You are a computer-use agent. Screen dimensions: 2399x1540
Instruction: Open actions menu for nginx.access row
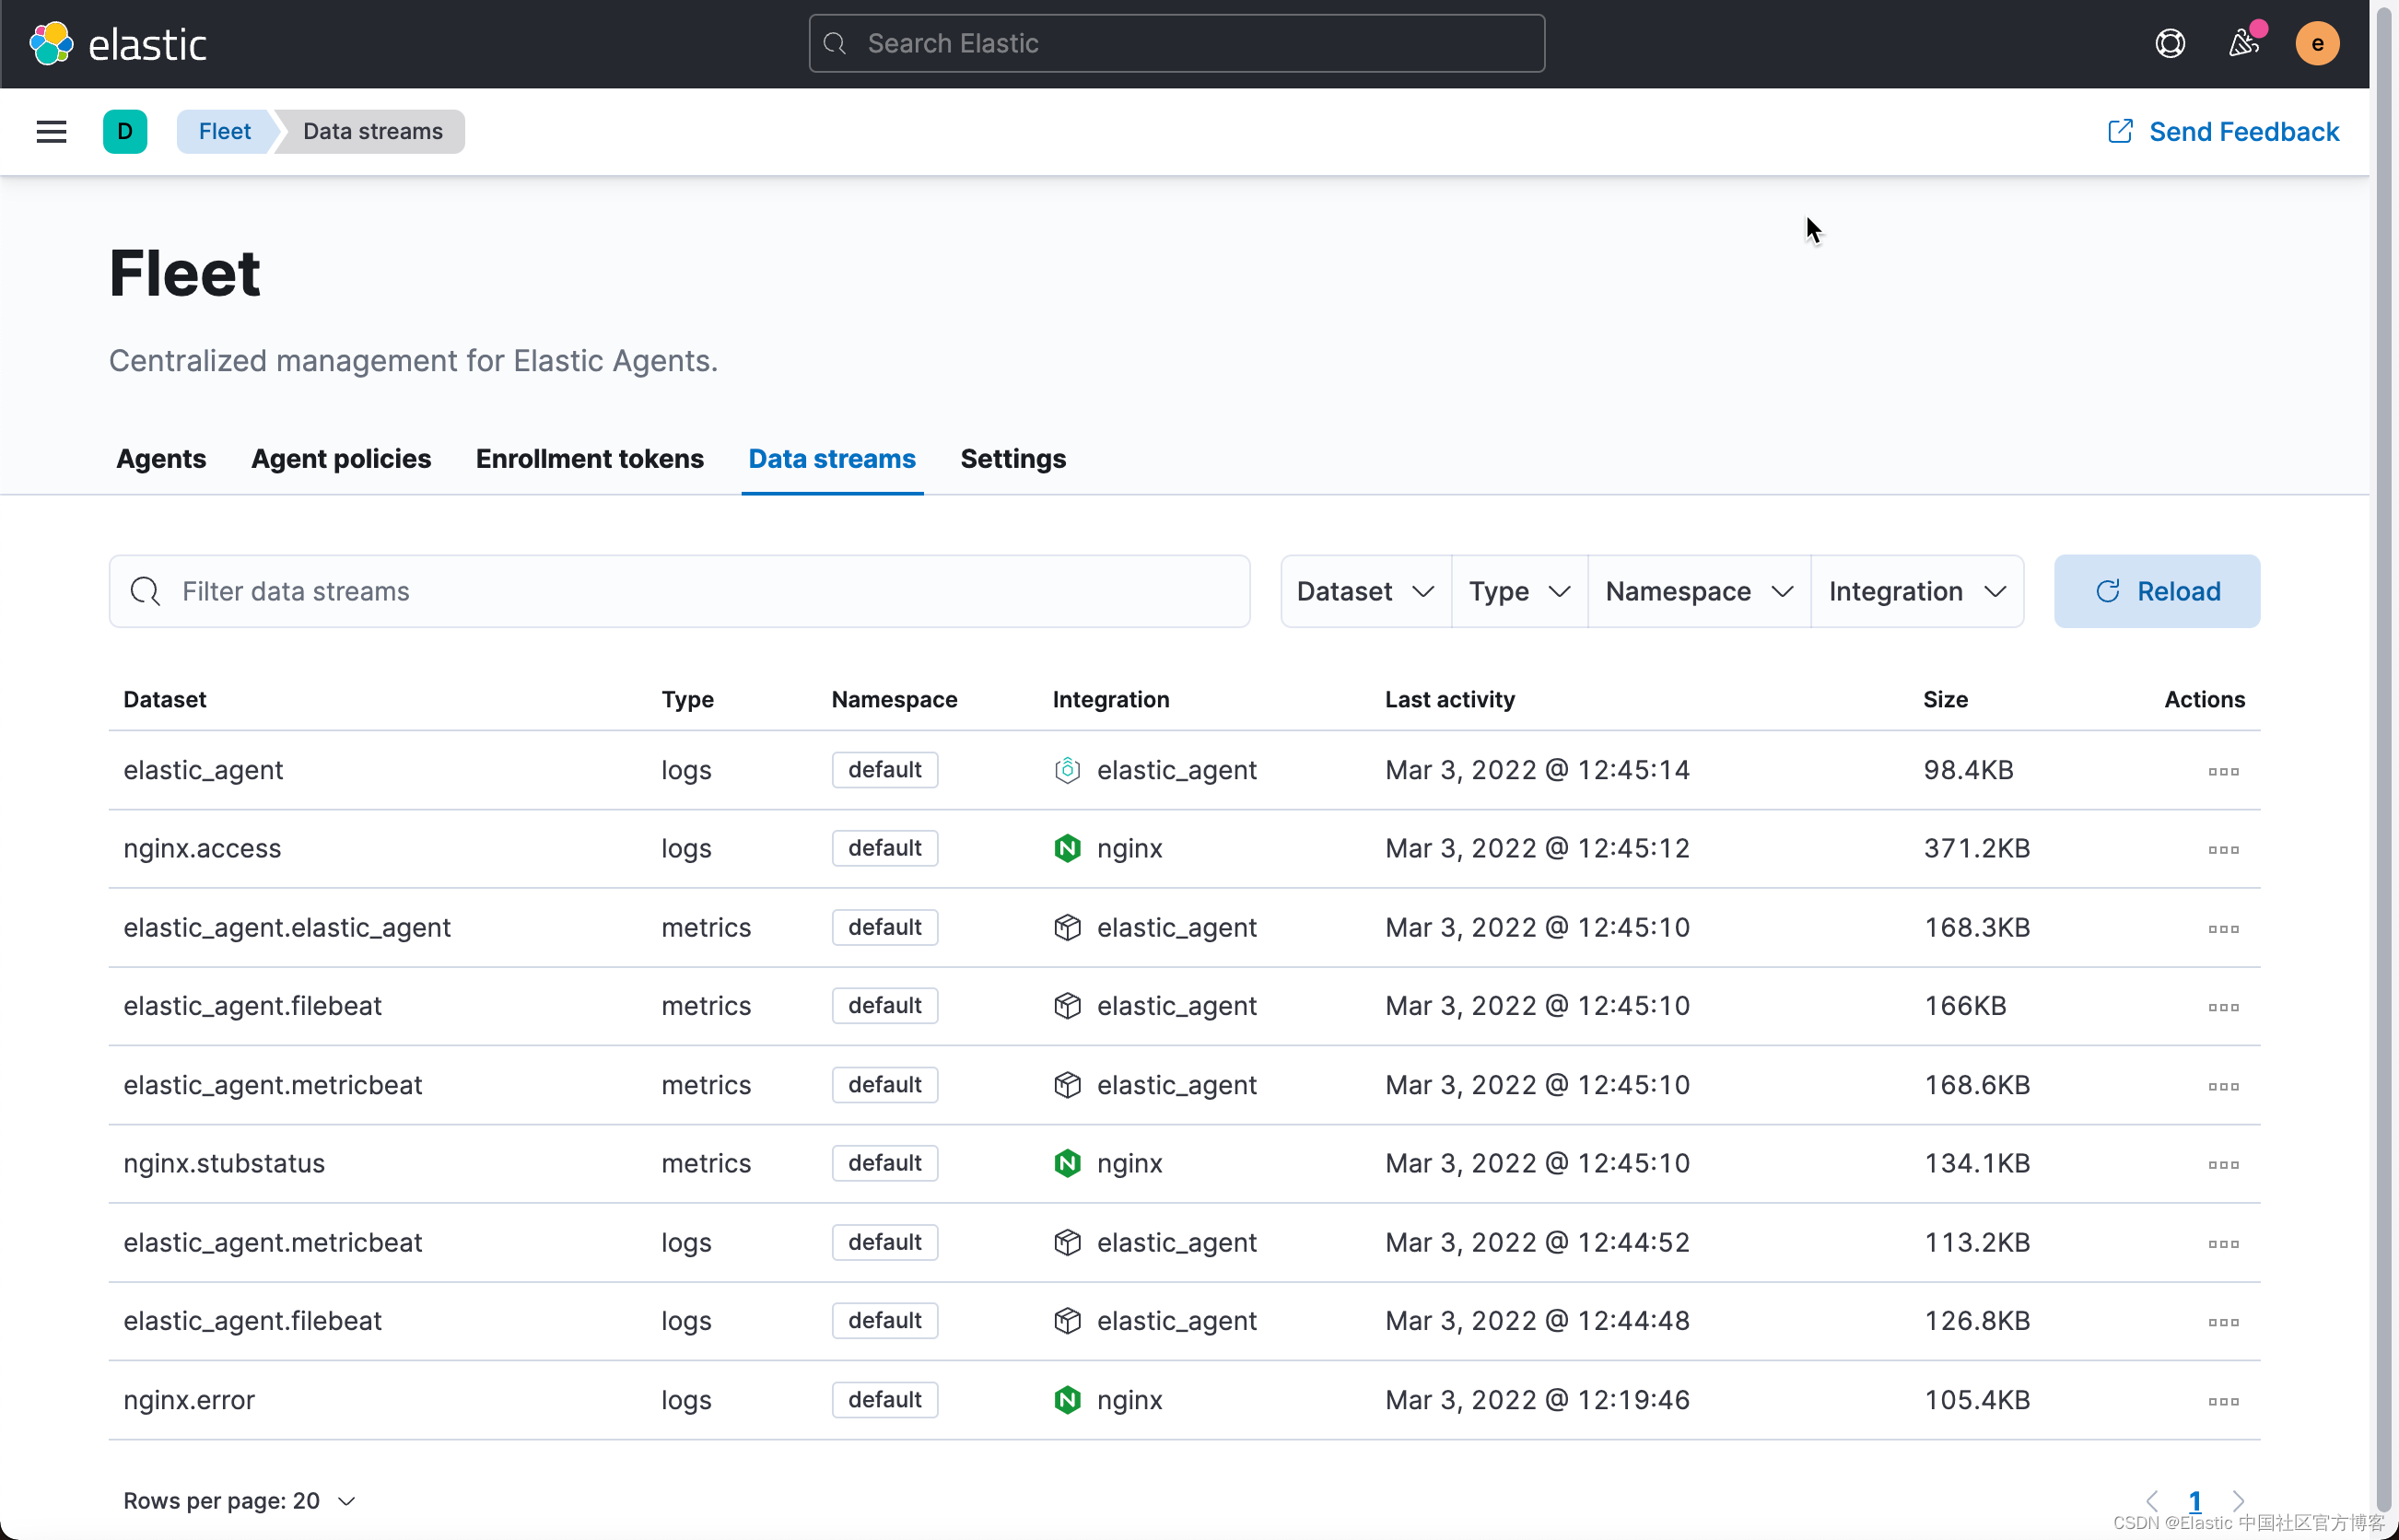pyautogui.click(x=2222, y=850)
